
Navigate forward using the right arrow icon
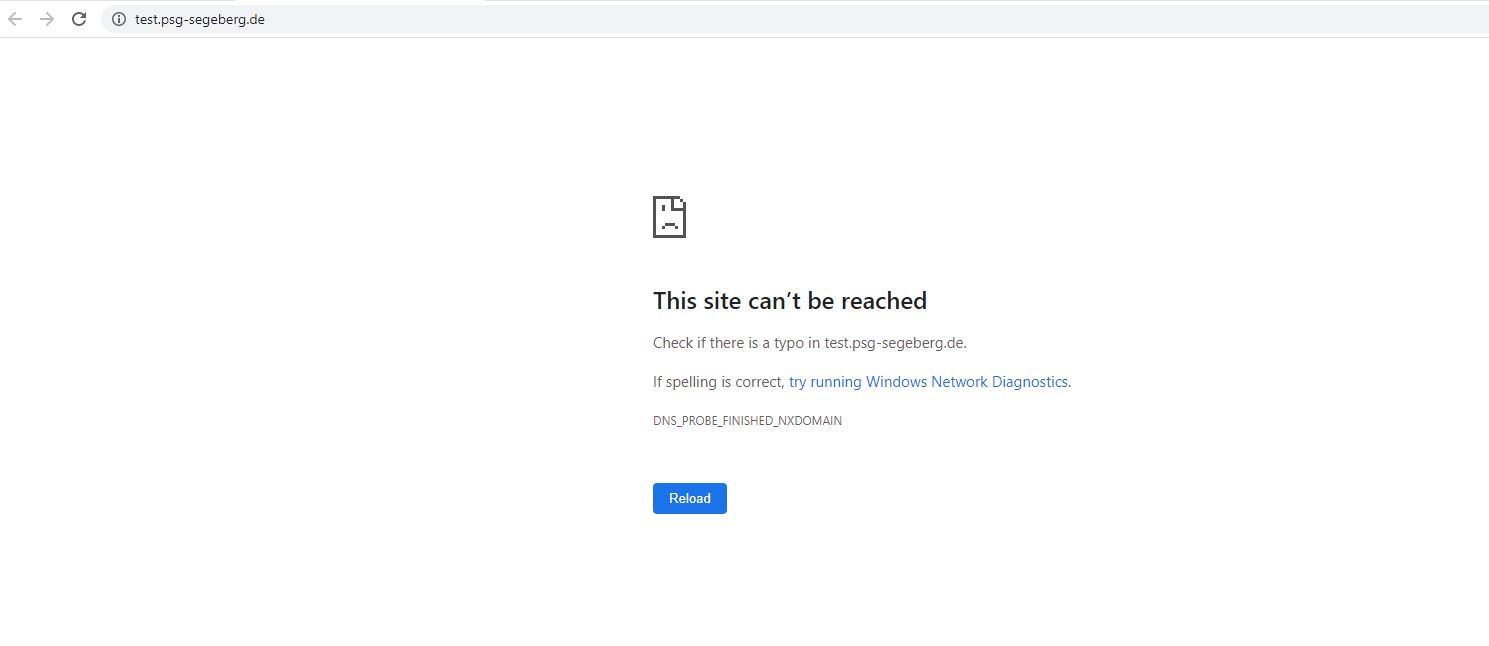point(46,18)
